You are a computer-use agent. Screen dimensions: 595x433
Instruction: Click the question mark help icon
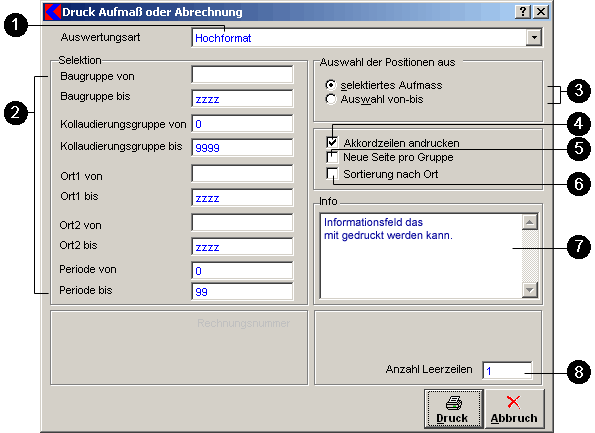pyautogui.click(x=523, y=12)
